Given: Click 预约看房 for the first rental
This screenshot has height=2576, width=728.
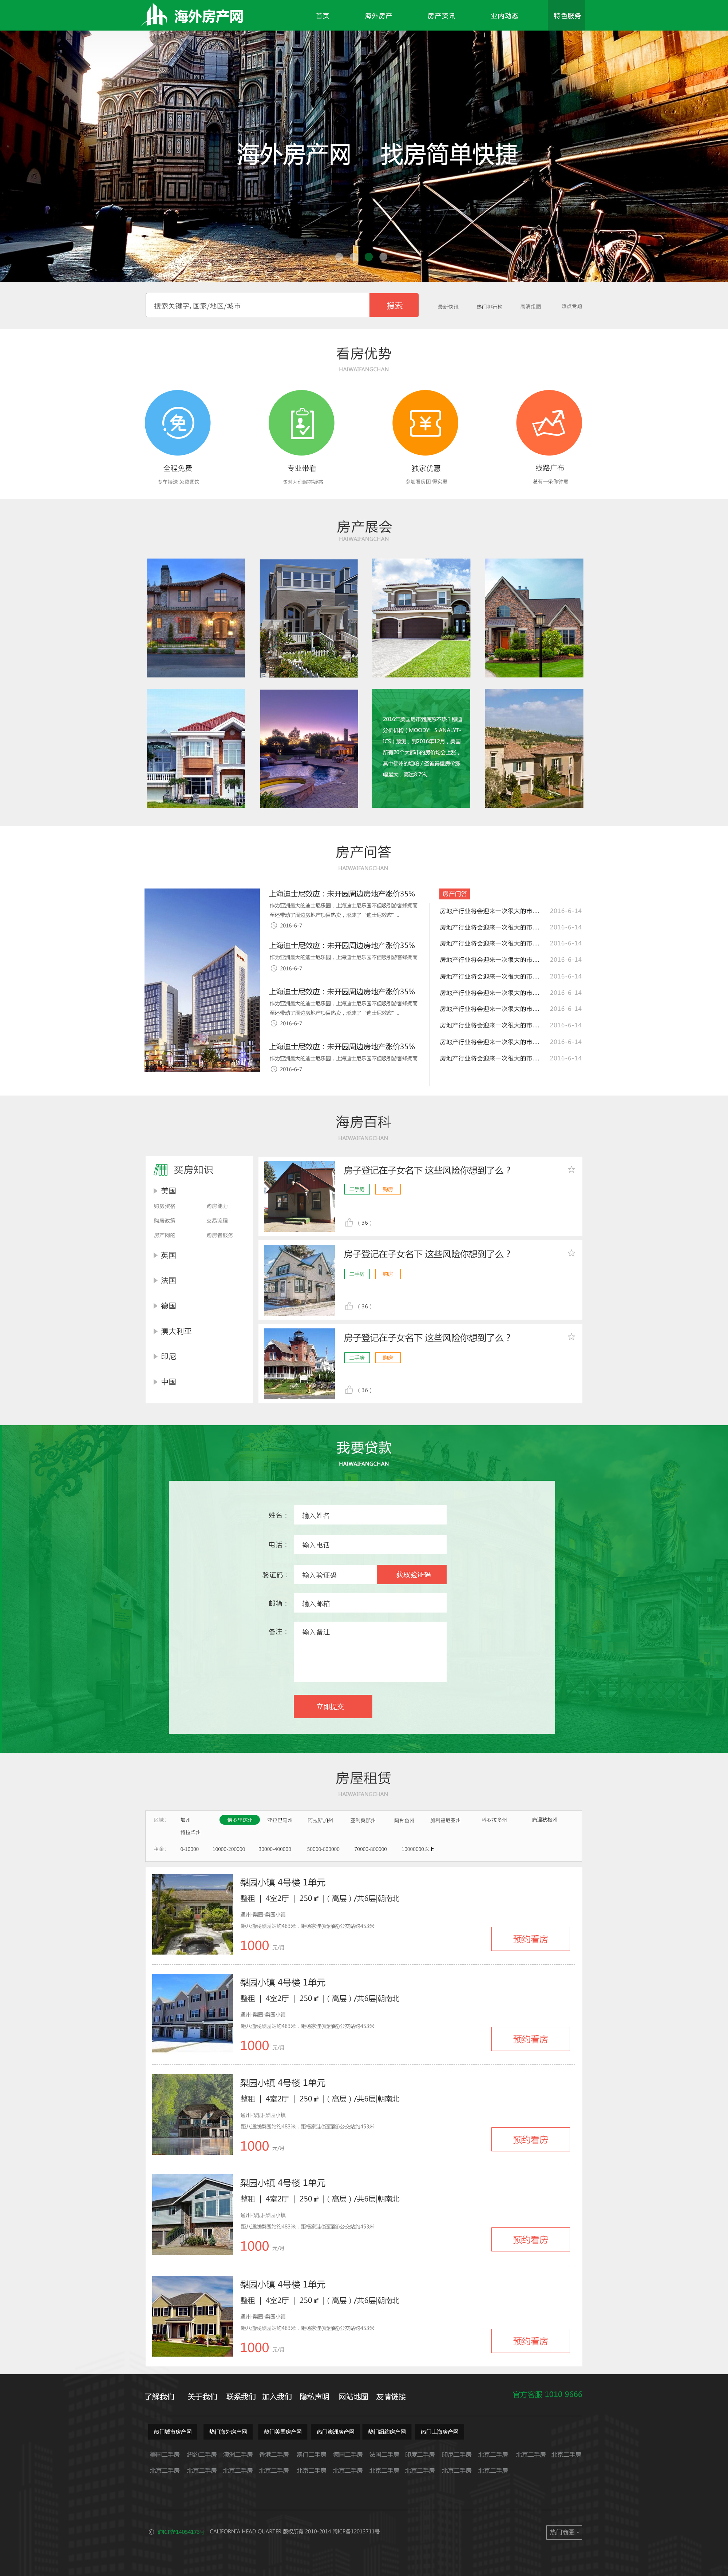Looking at the screenshot, I should tap(530, 1939).
